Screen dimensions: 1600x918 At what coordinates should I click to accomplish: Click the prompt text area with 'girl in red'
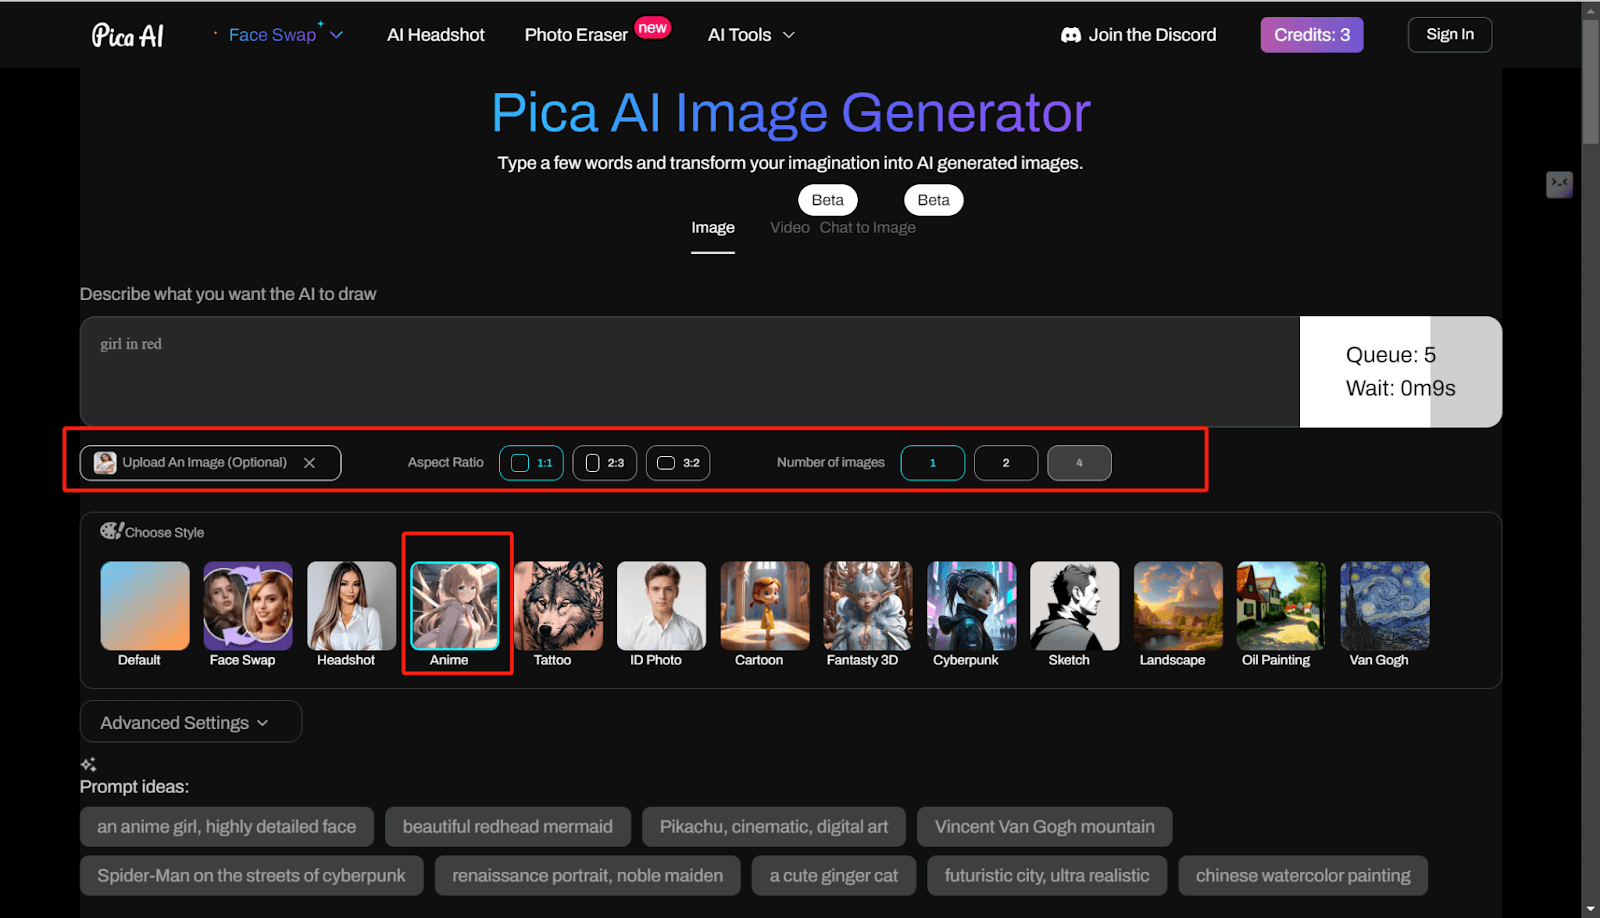[x=690, y=372]
